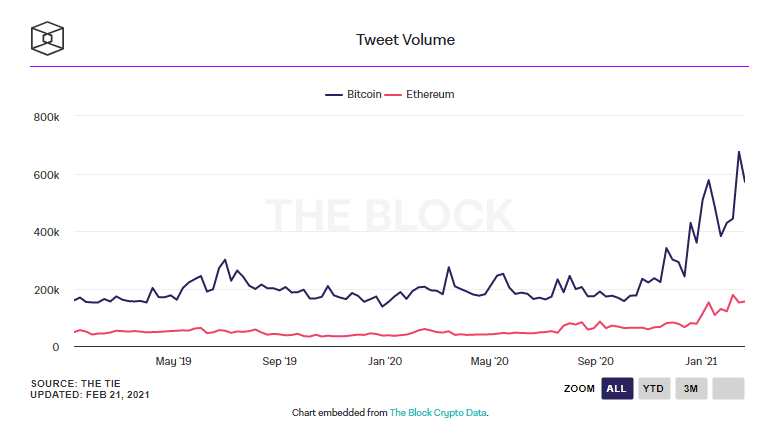Click the Tweet Volume chart title
The image size is (775, 424).
406,40
